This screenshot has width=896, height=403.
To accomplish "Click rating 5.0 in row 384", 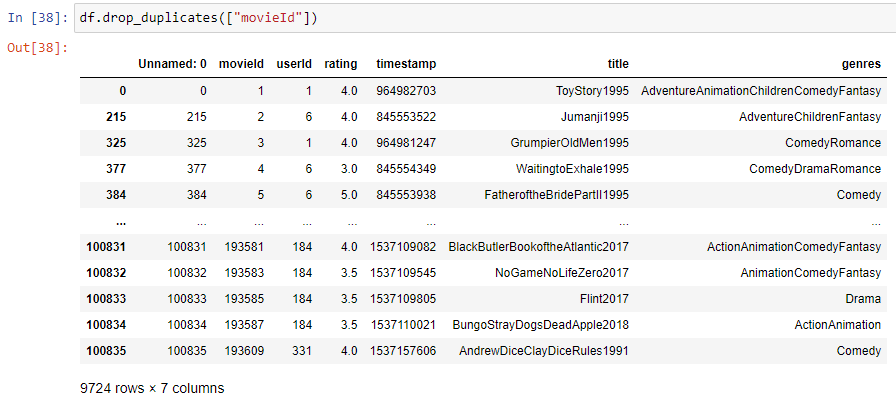I will [x=347, y=195].
